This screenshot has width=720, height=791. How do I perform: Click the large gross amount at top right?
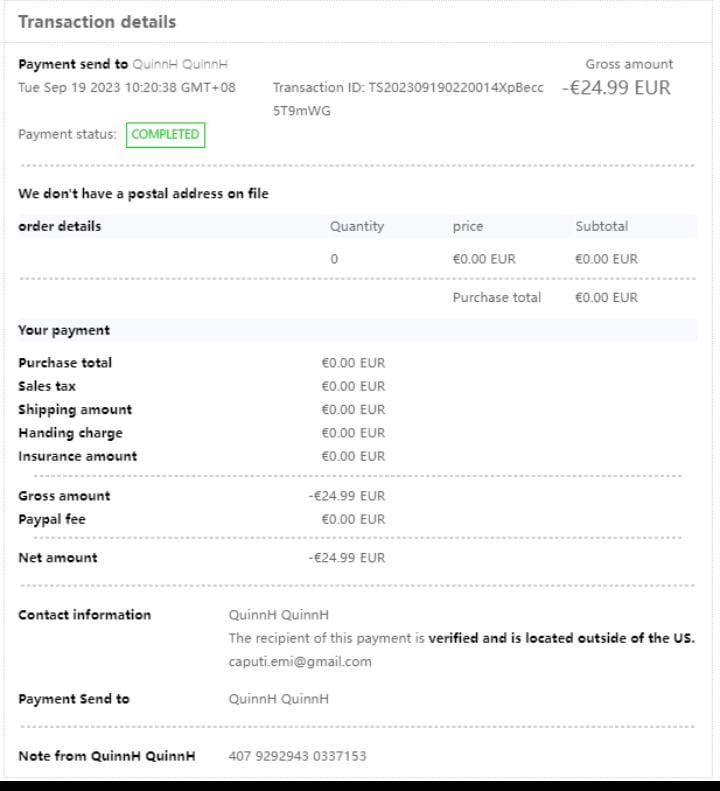pyautogui.click(x=616, y=87)
